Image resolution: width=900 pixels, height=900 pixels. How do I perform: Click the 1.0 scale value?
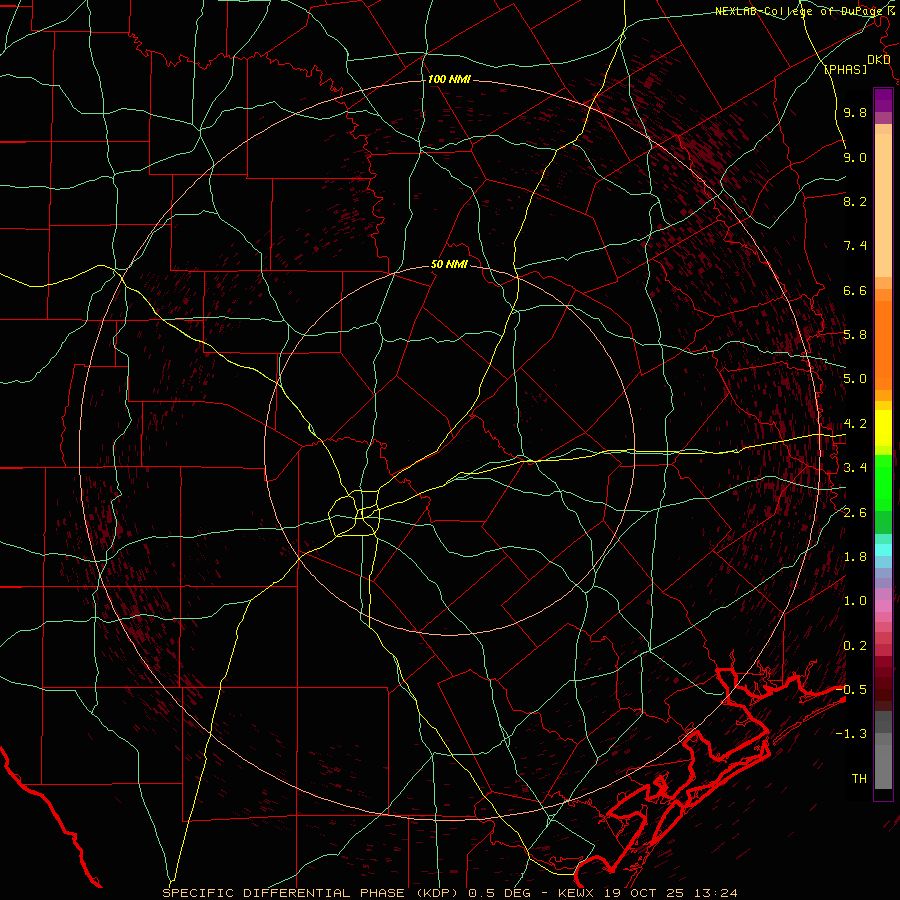(855, 601)
